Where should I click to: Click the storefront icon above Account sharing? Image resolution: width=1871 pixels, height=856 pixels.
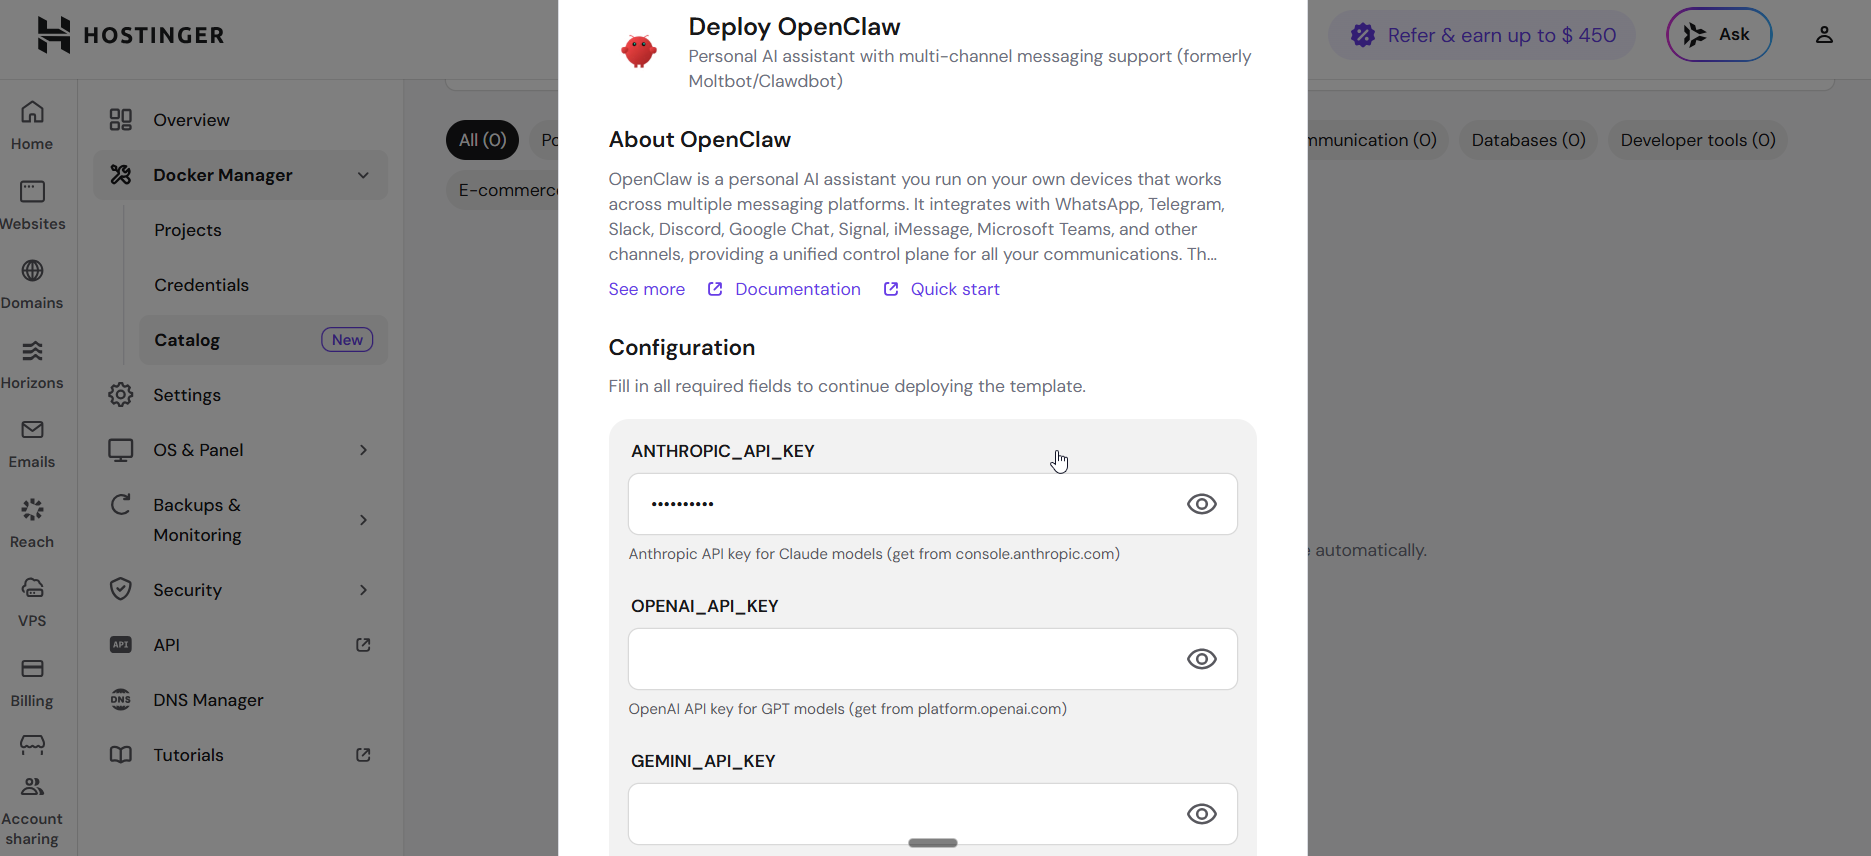click(x=32, y=744)
